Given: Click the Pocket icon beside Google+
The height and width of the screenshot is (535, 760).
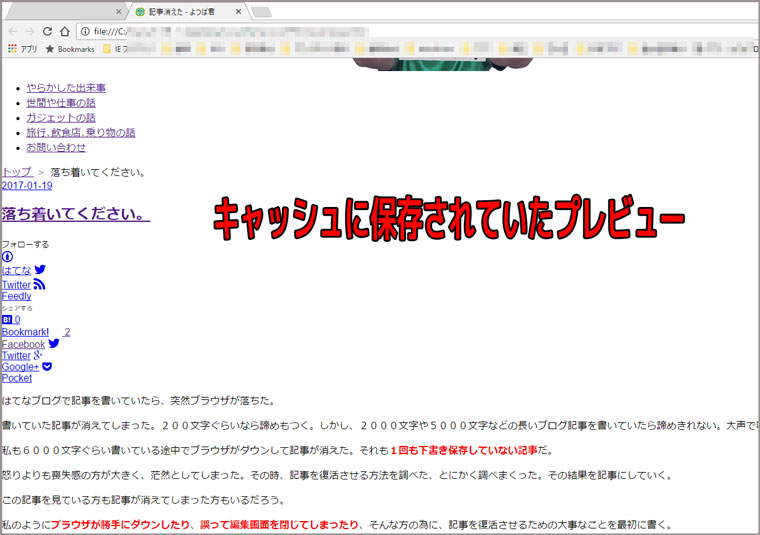Looking at the screenshot, I should (47, 366).
